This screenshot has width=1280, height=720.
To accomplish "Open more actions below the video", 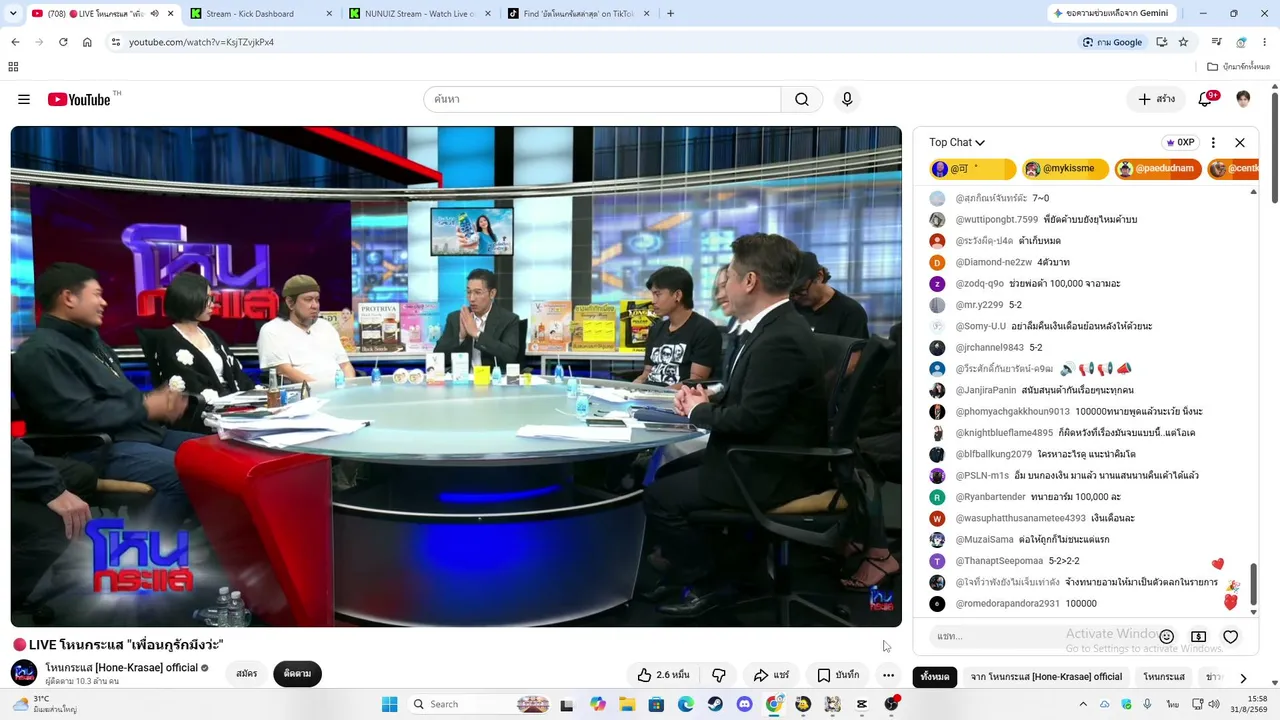I will [888, 675].
